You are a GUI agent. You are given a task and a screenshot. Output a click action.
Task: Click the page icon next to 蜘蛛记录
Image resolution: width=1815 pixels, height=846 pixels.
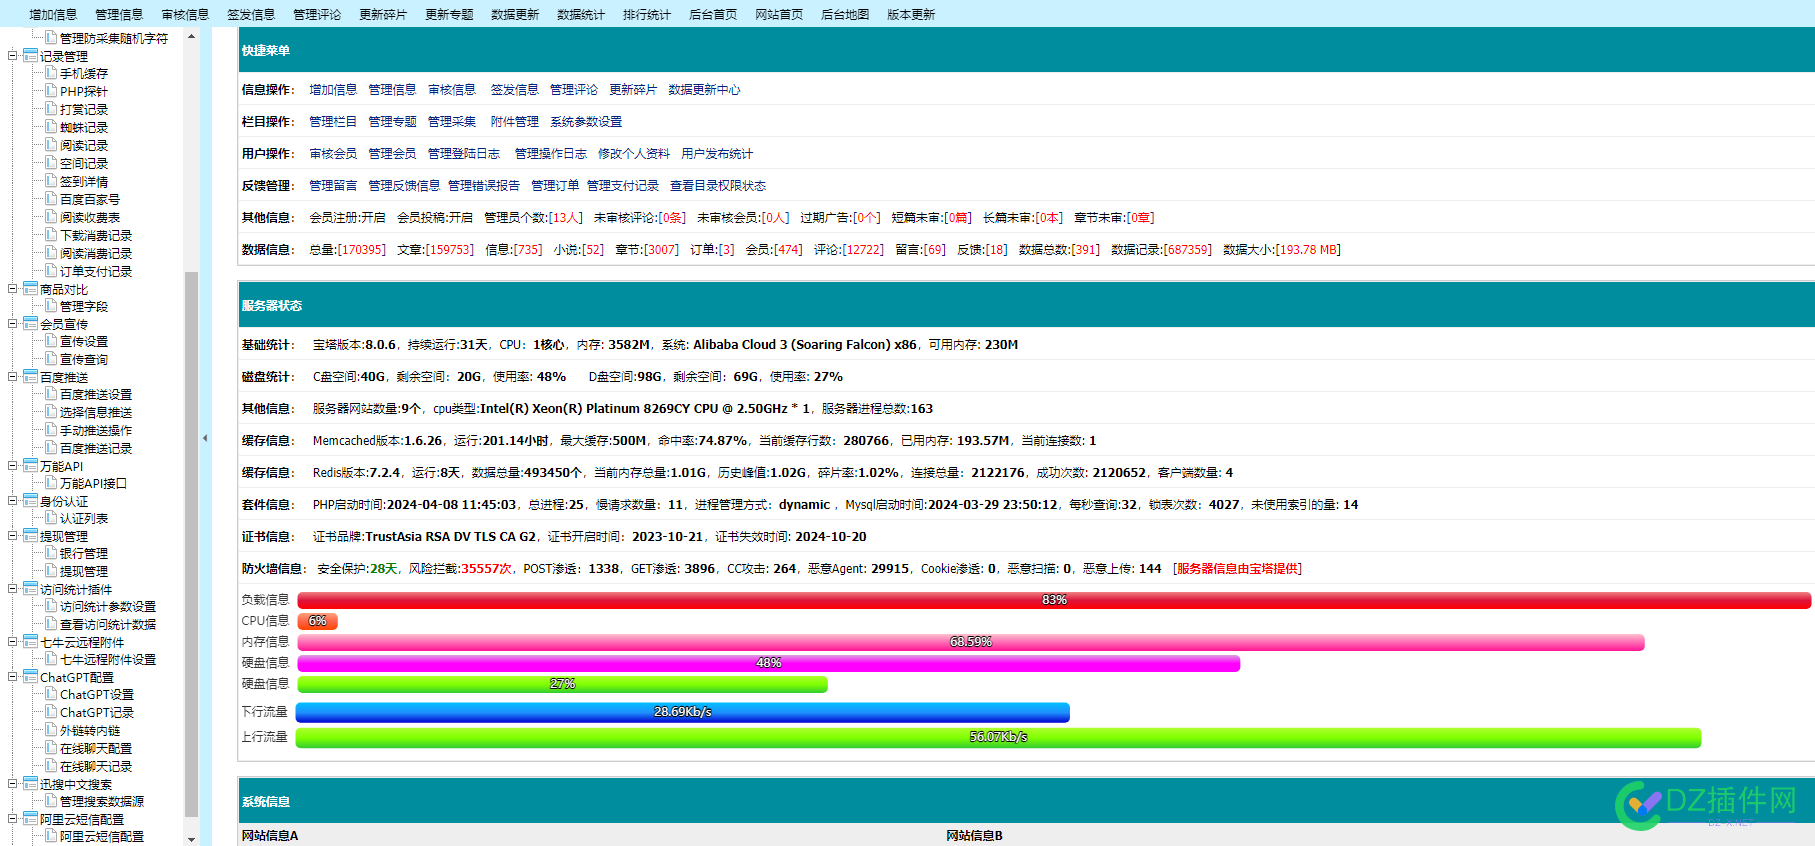click(x=51, y=127)
